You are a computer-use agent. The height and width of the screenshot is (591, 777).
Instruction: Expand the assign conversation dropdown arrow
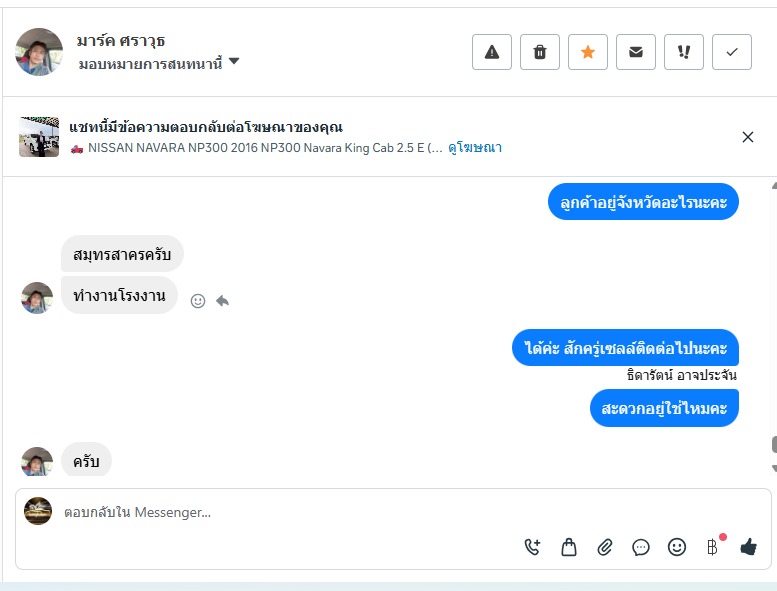click(x=234, y=62)
